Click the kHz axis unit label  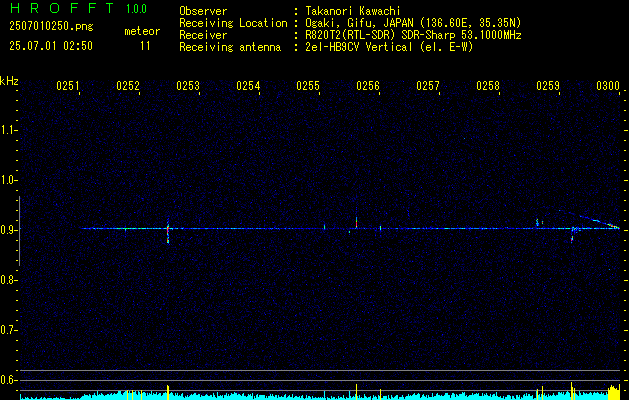(x=9, y=82)
